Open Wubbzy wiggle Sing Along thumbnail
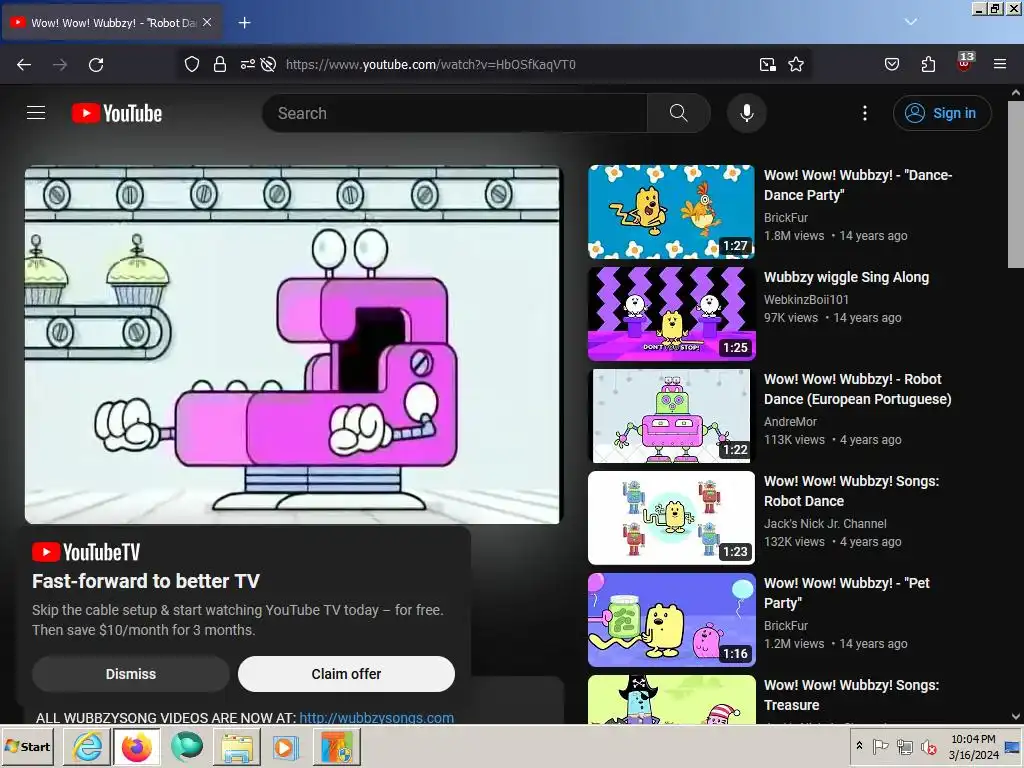 coord(671,313)
